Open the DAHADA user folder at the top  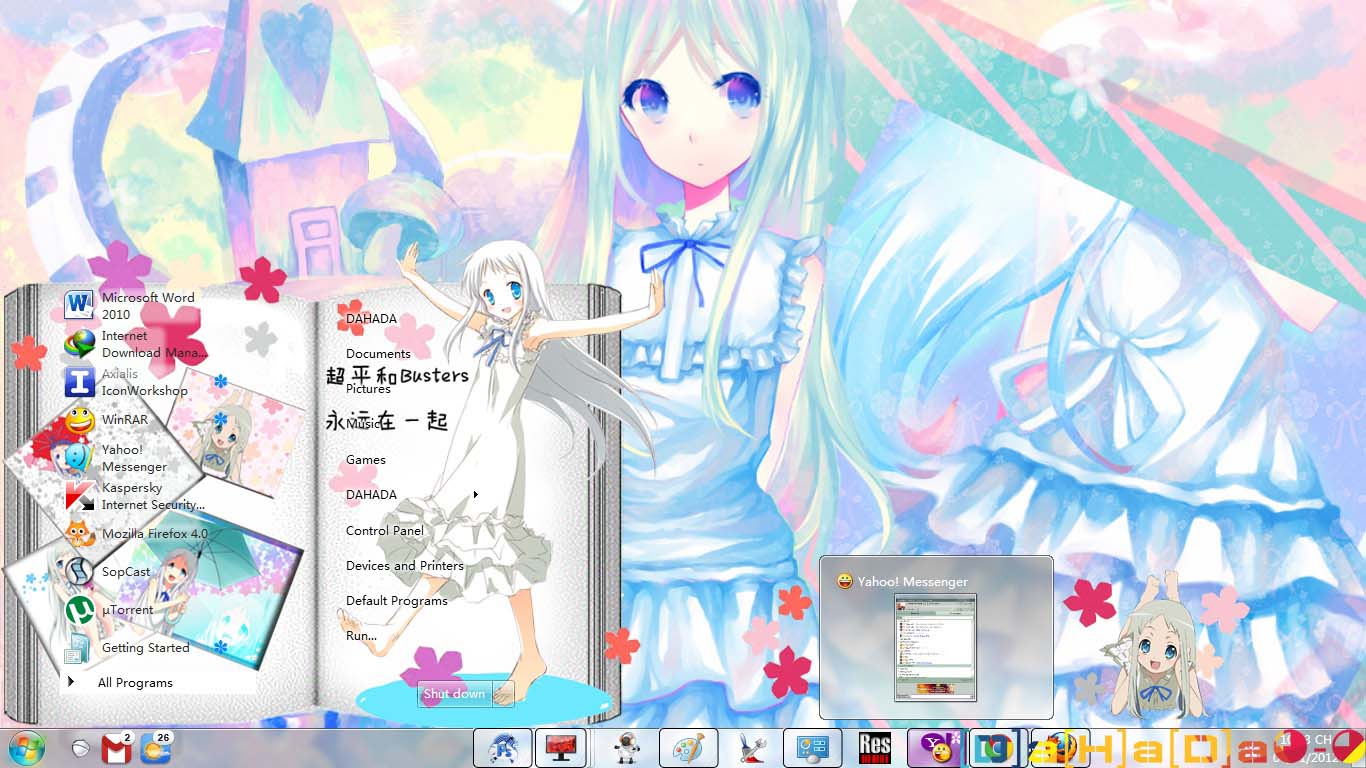click(371, 319)
